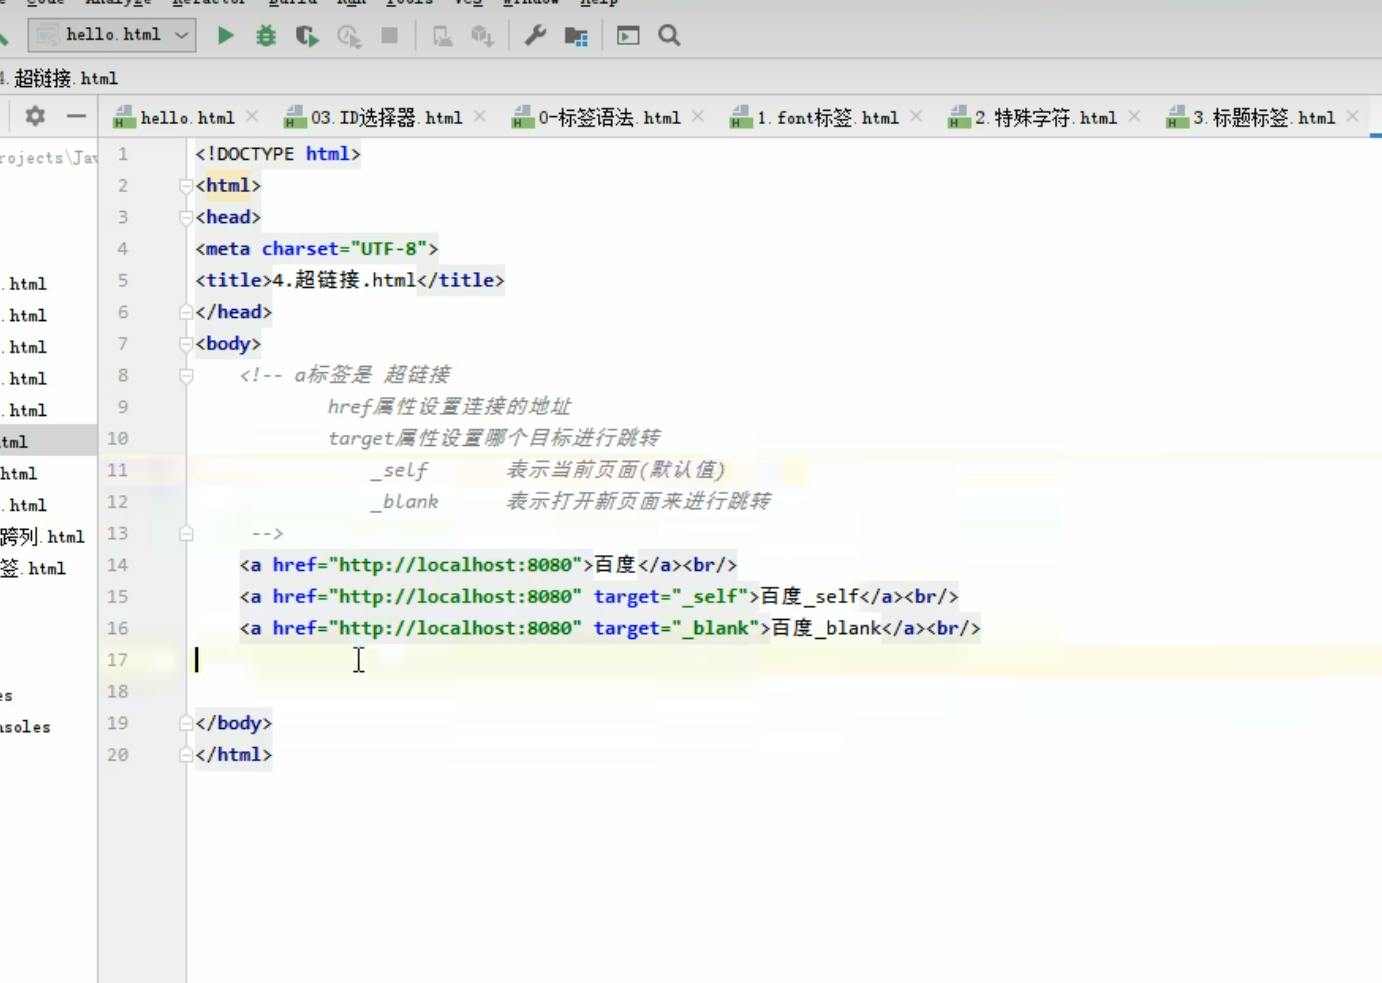Screen dimensions: 1382x983
Task: Click line number 14 in the gutter
Action: [118, 565]
